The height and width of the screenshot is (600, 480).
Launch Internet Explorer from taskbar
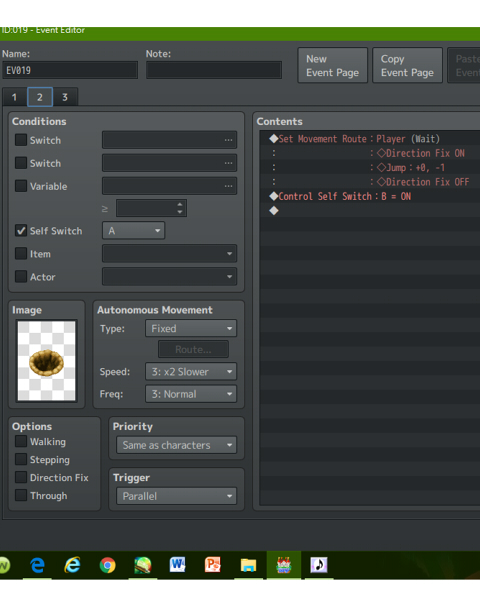tap(72, 565)
